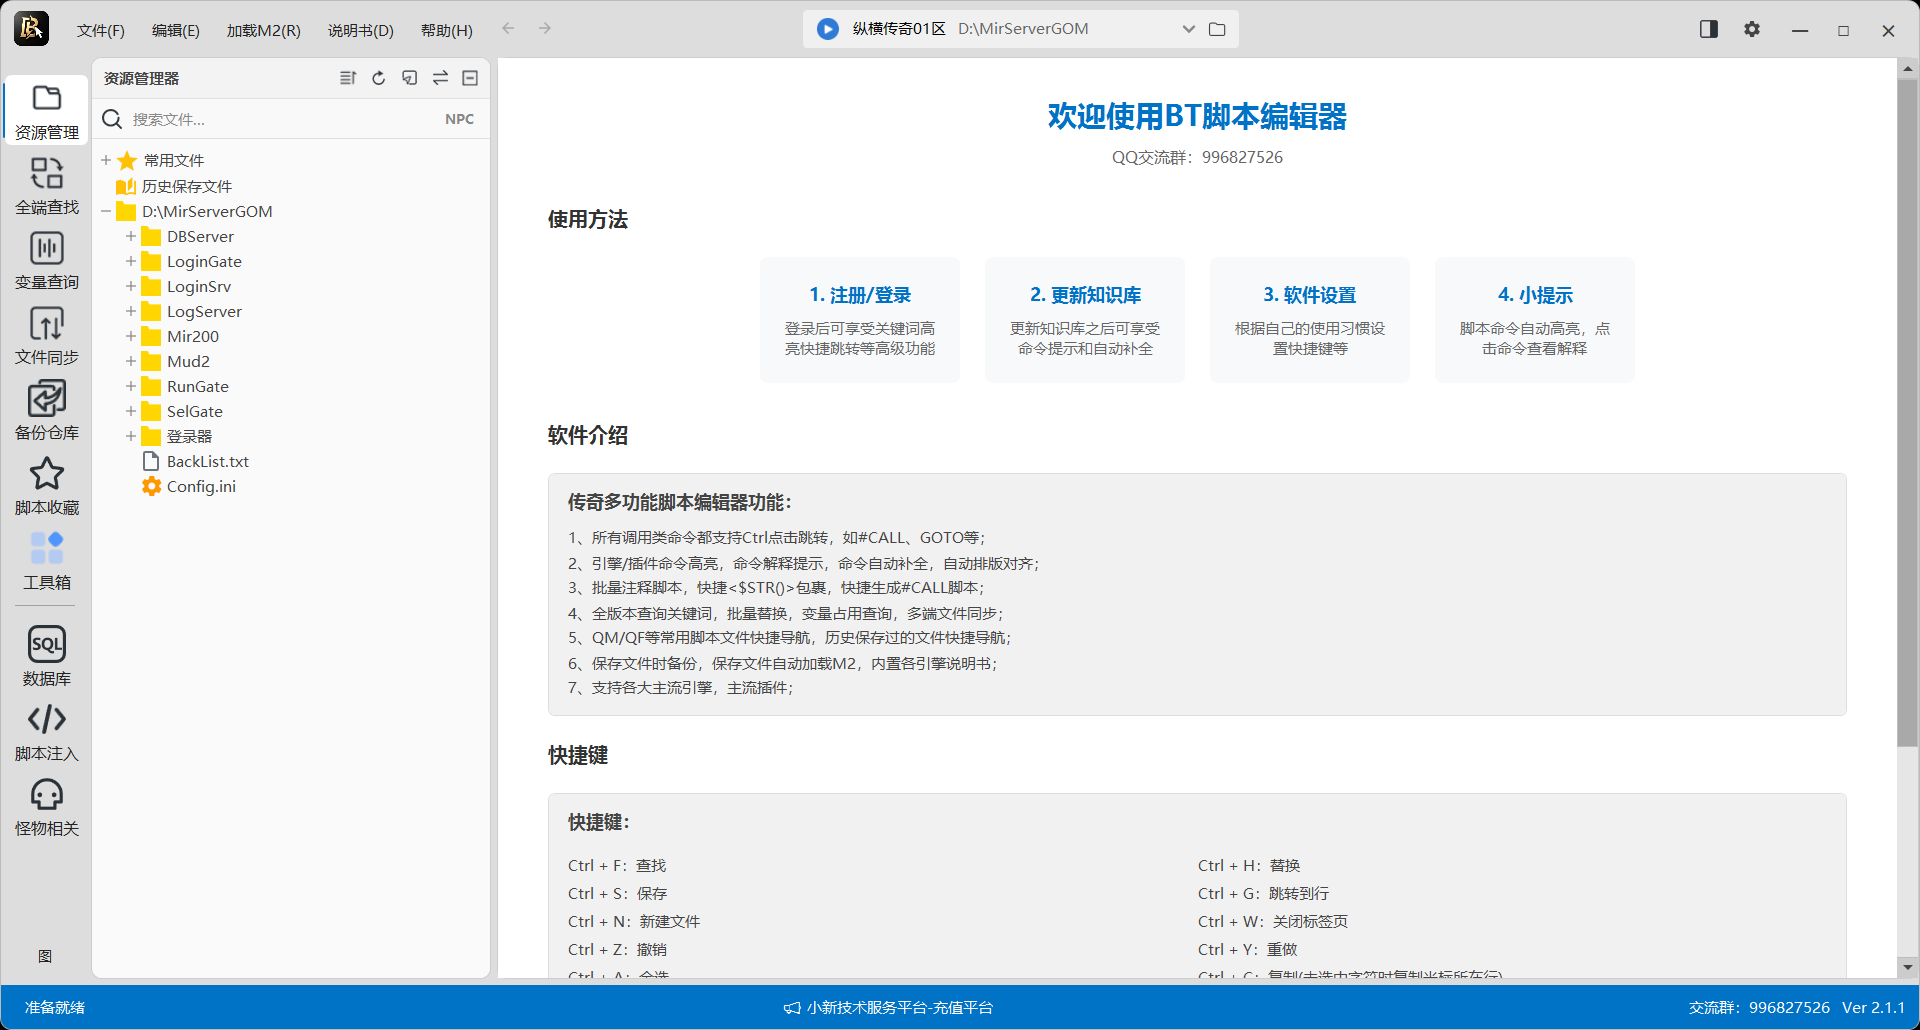Open the 怪物相关 monster panel
Screen dimensions: 1920x1030
pos(46,807)
